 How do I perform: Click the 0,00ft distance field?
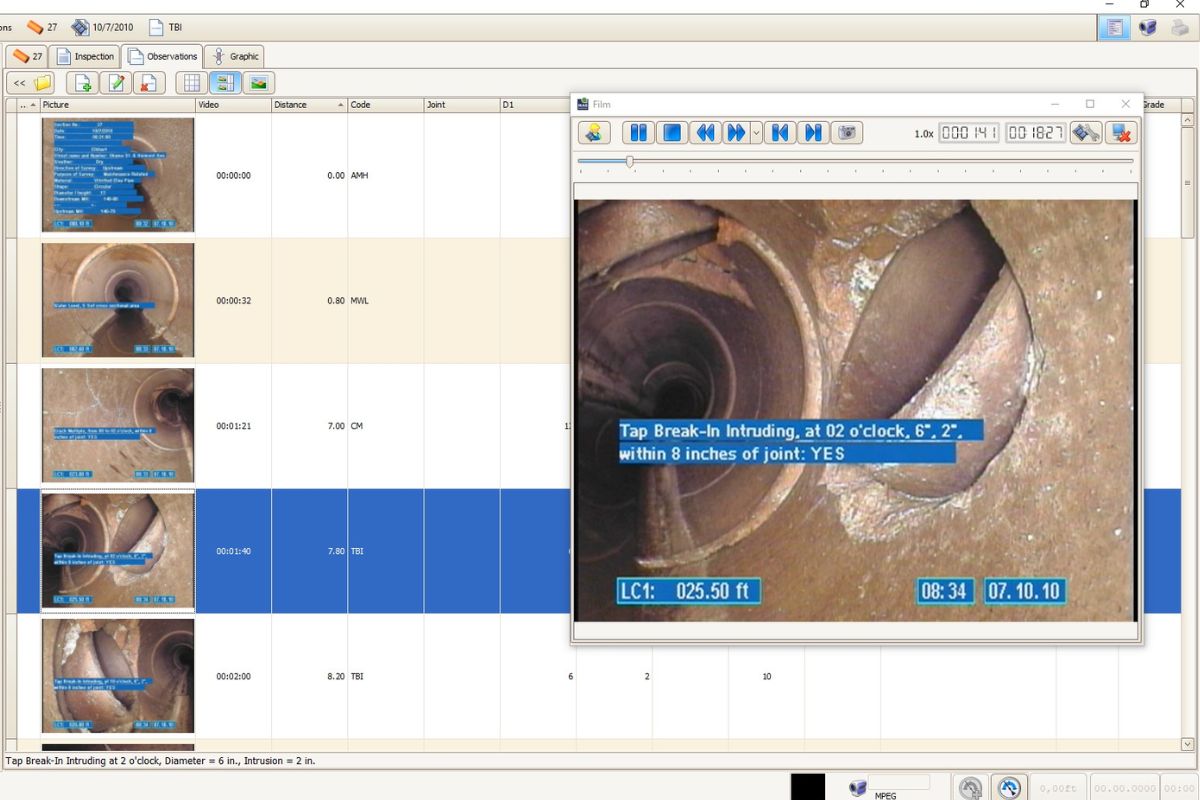[x=1058, y=788]
